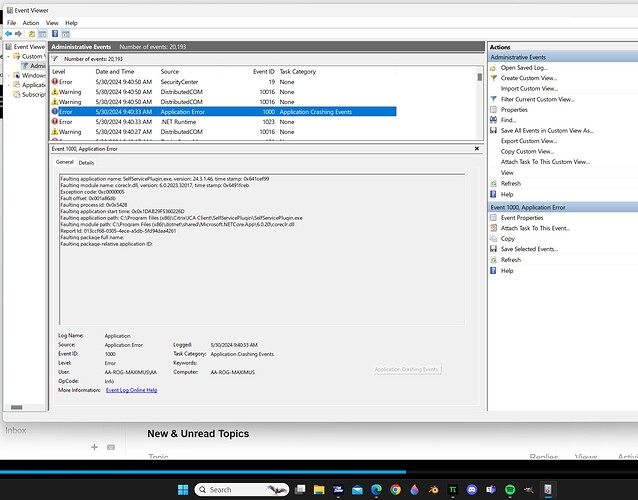Collapse the Custom Views tree node
The height and width of the screenshot is (500, 638).
[x=9, y=56]
